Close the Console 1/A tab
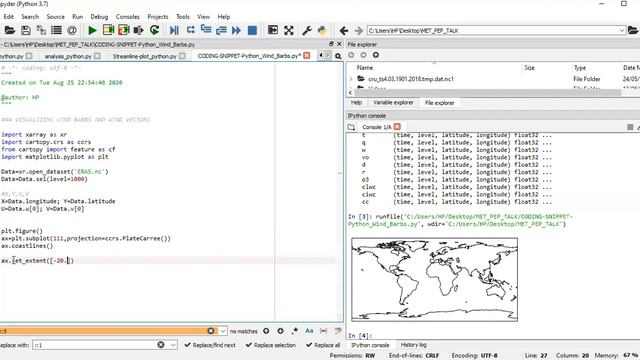 pos(397,127)
